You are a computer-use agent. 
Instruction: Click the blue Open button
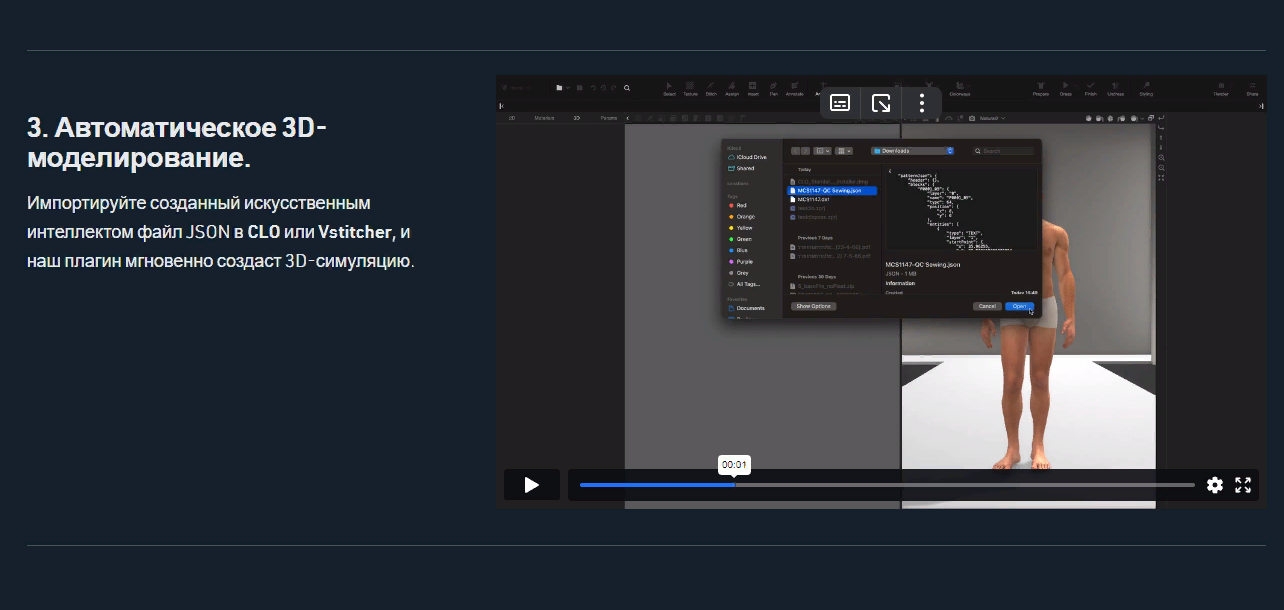1019,306
